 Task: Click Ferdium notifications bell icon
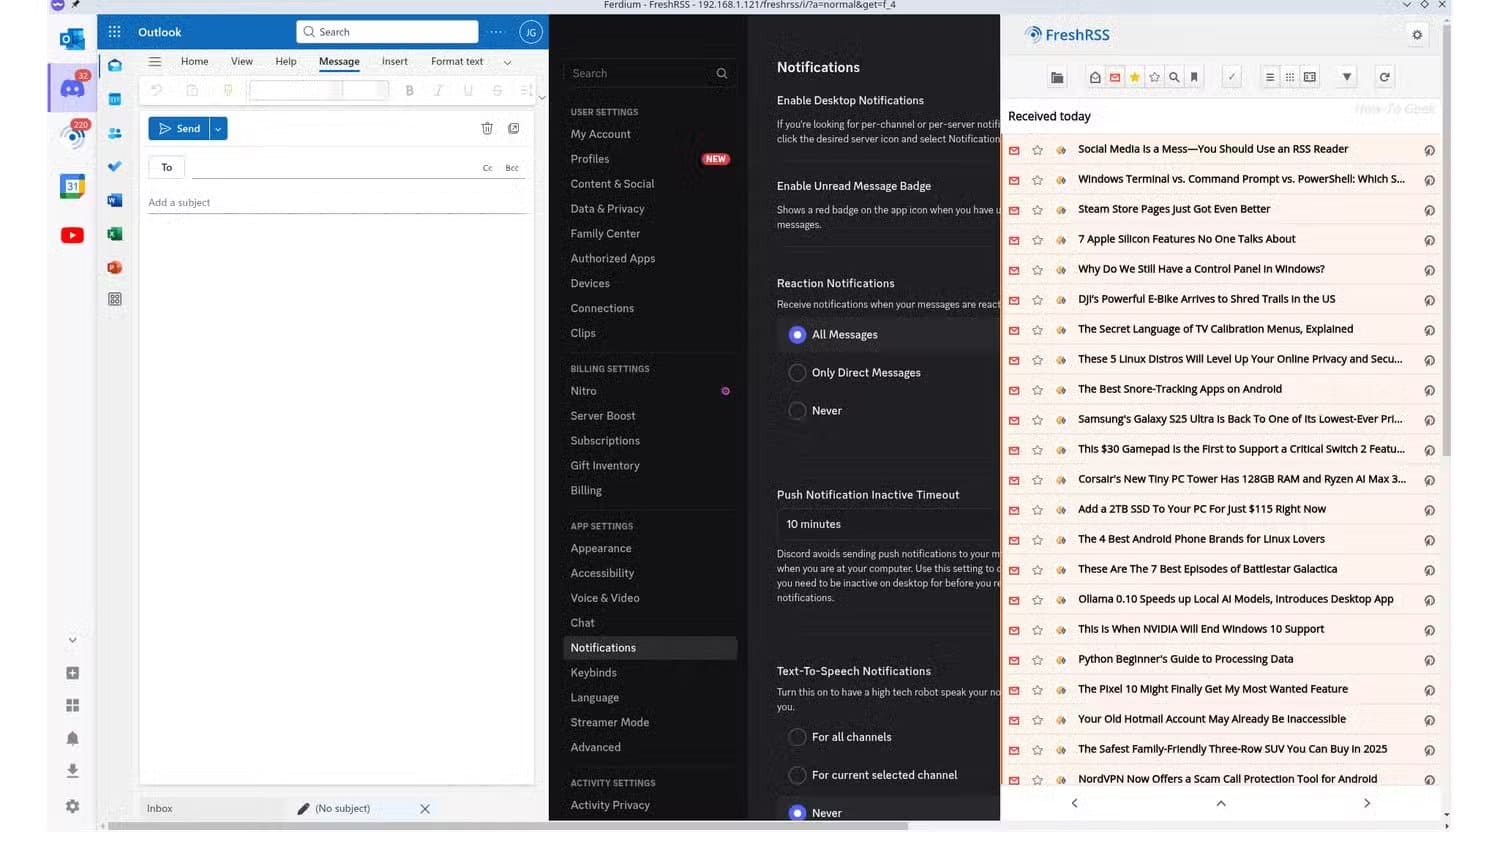[72, 738]
